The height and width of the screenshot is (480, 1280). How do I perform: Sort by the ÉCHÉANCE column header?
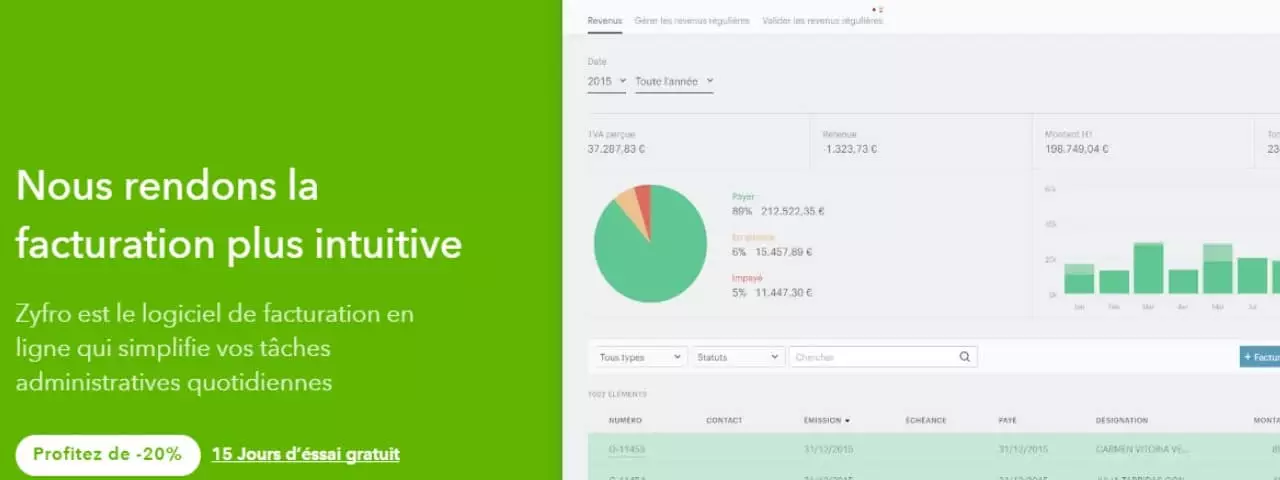coord(925,421)
